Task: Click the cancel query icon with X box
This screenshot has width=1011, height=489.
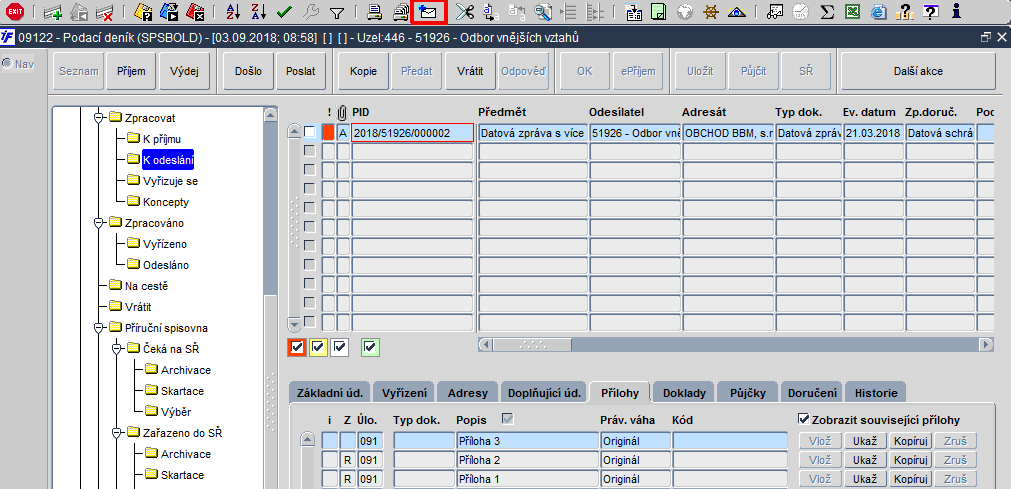Action: tap(193, 11)
